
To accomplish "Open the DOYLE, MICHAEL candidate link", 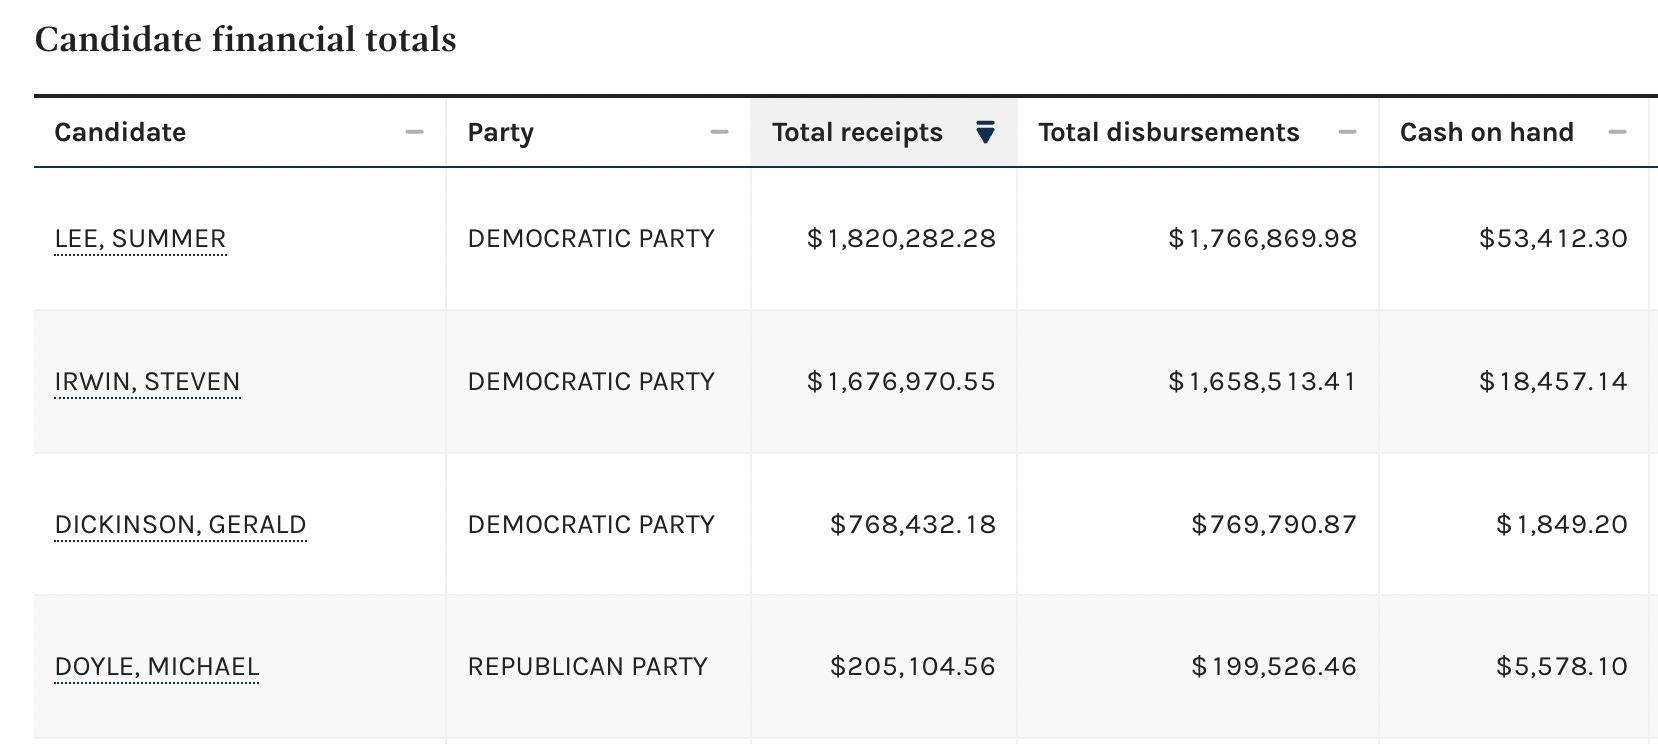I will tap(157, 667).
